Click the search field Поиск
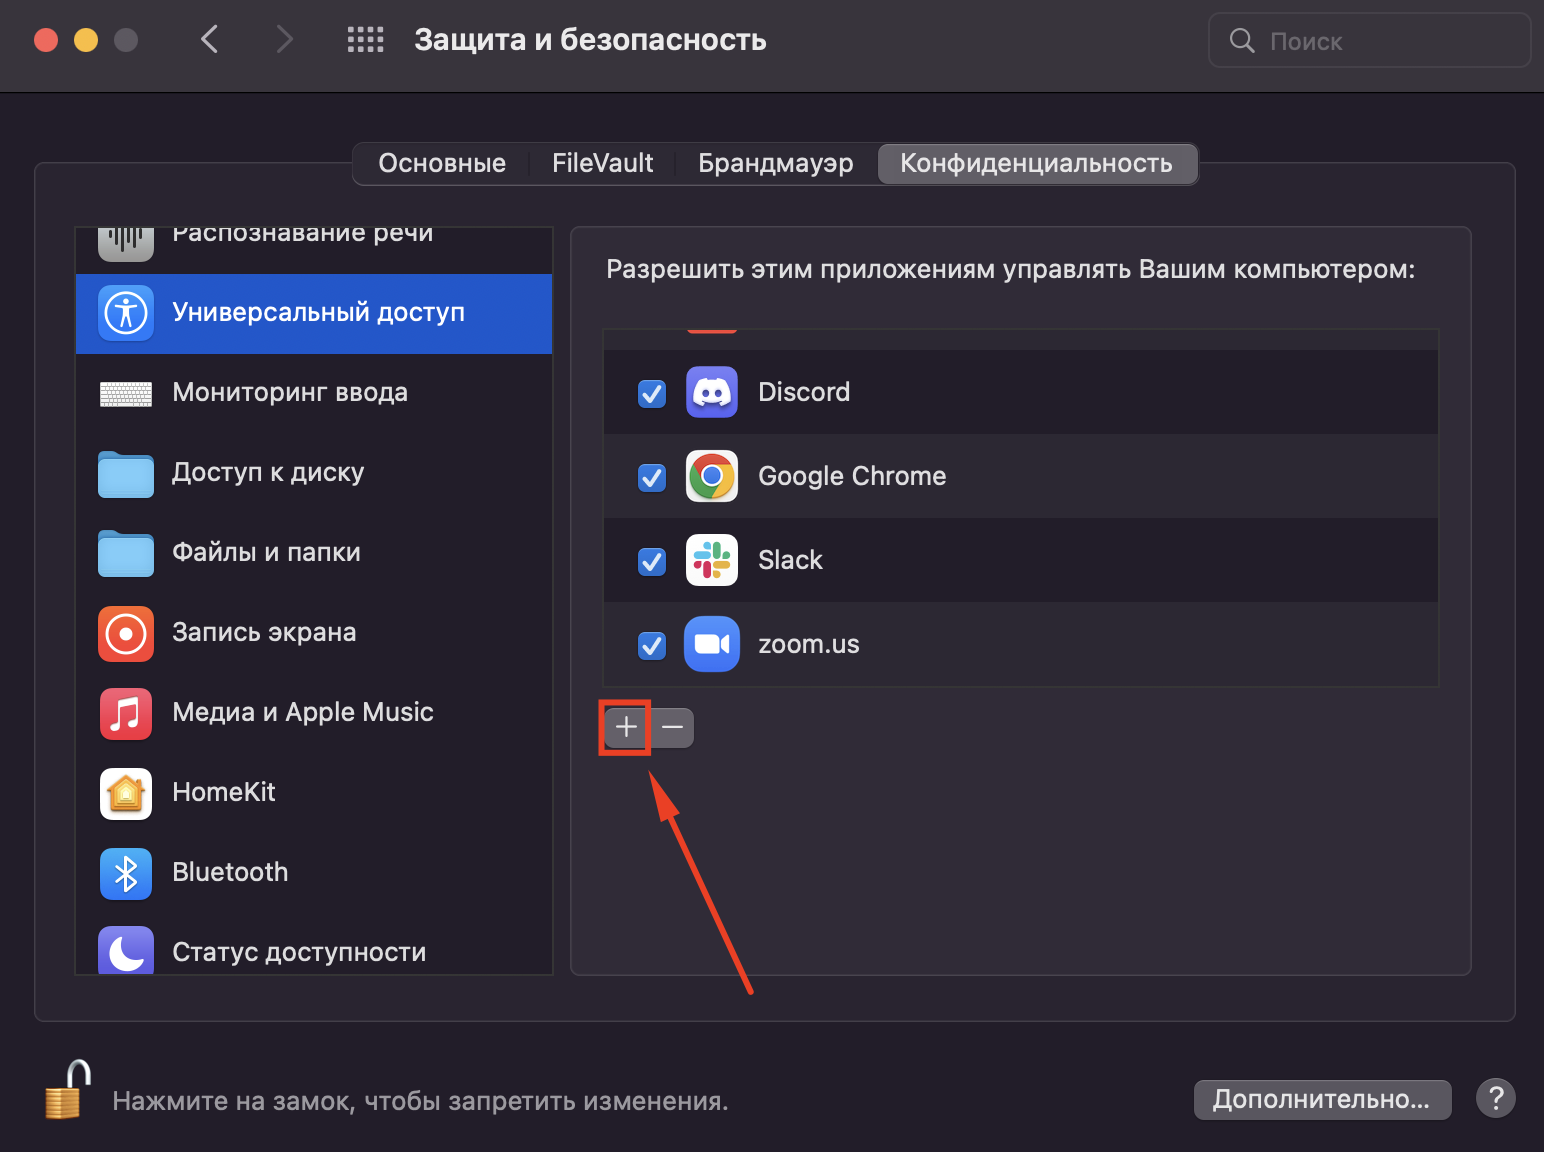 click(x=1370, y=40)
